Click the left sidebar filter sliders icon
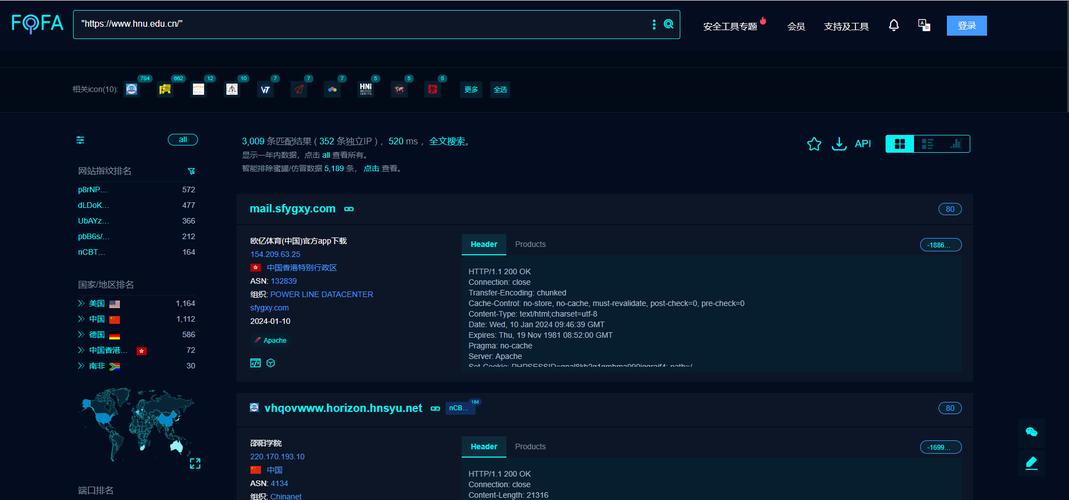This screenshot has width=1069, height=500. click(x=81, y=140)
